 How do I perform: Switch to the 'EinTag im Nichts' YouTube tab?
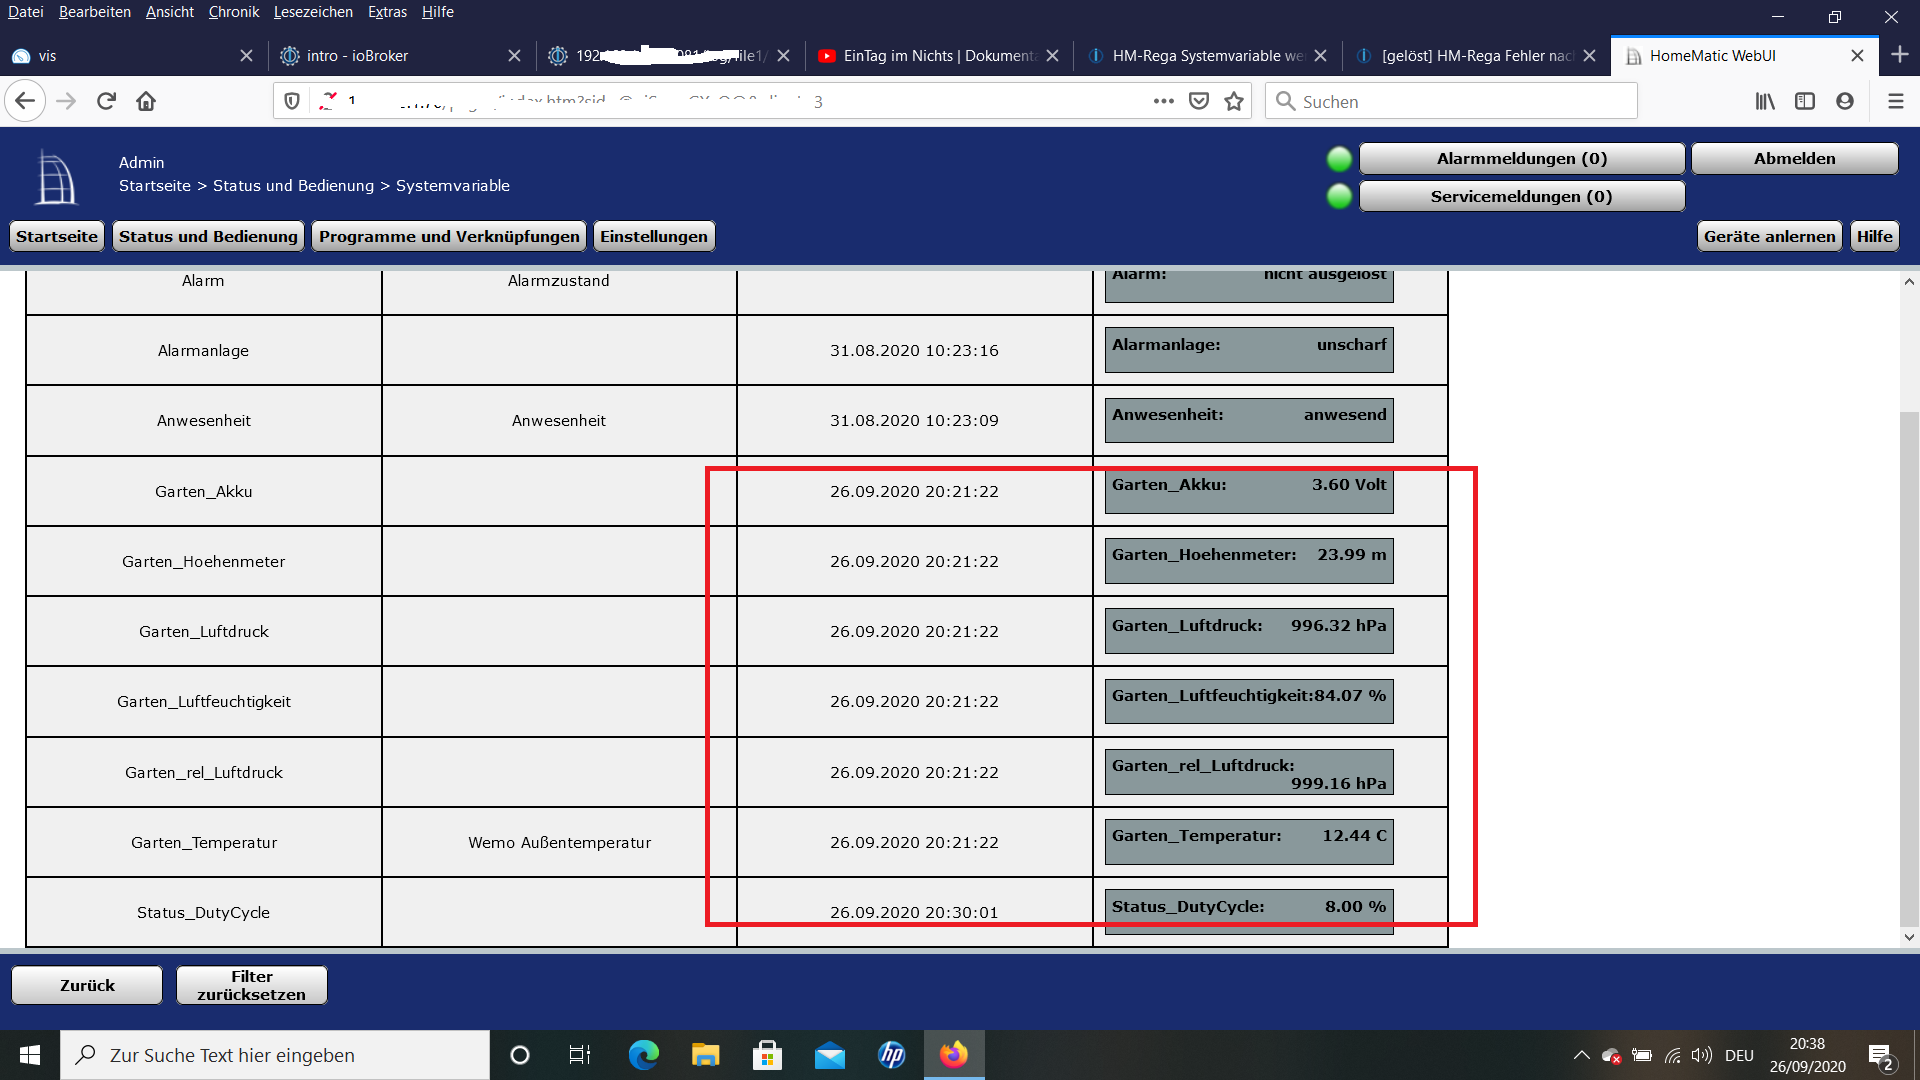938,56
